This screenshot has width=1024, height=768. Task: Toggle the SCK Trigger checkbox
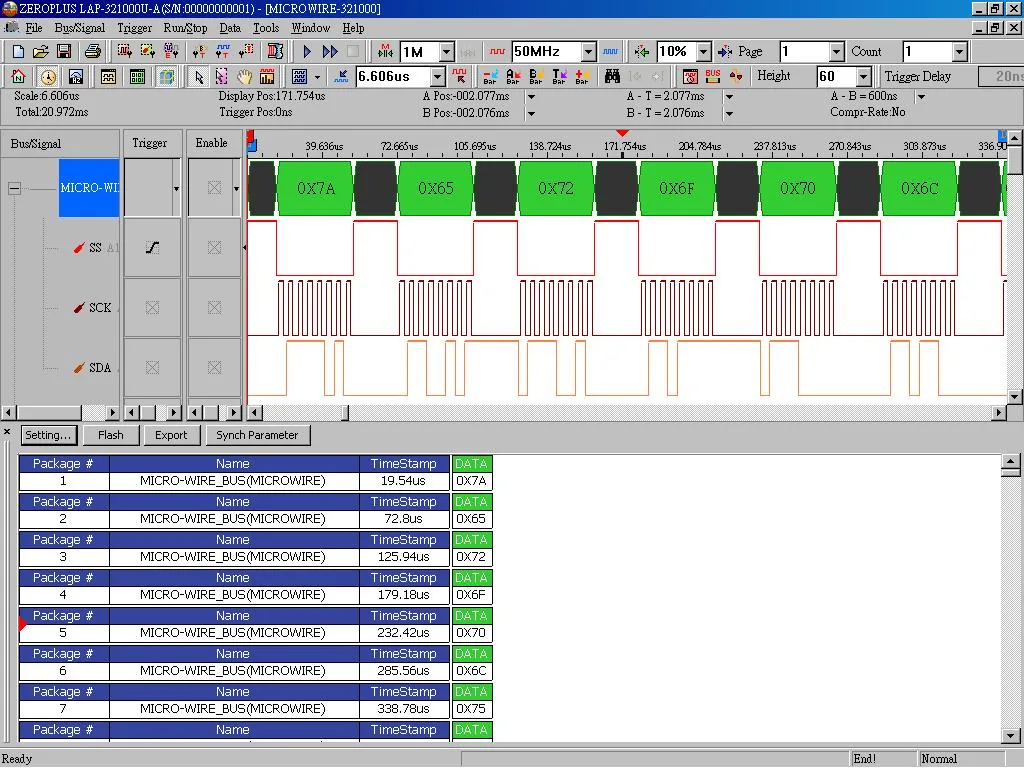[x=152, y=308]
